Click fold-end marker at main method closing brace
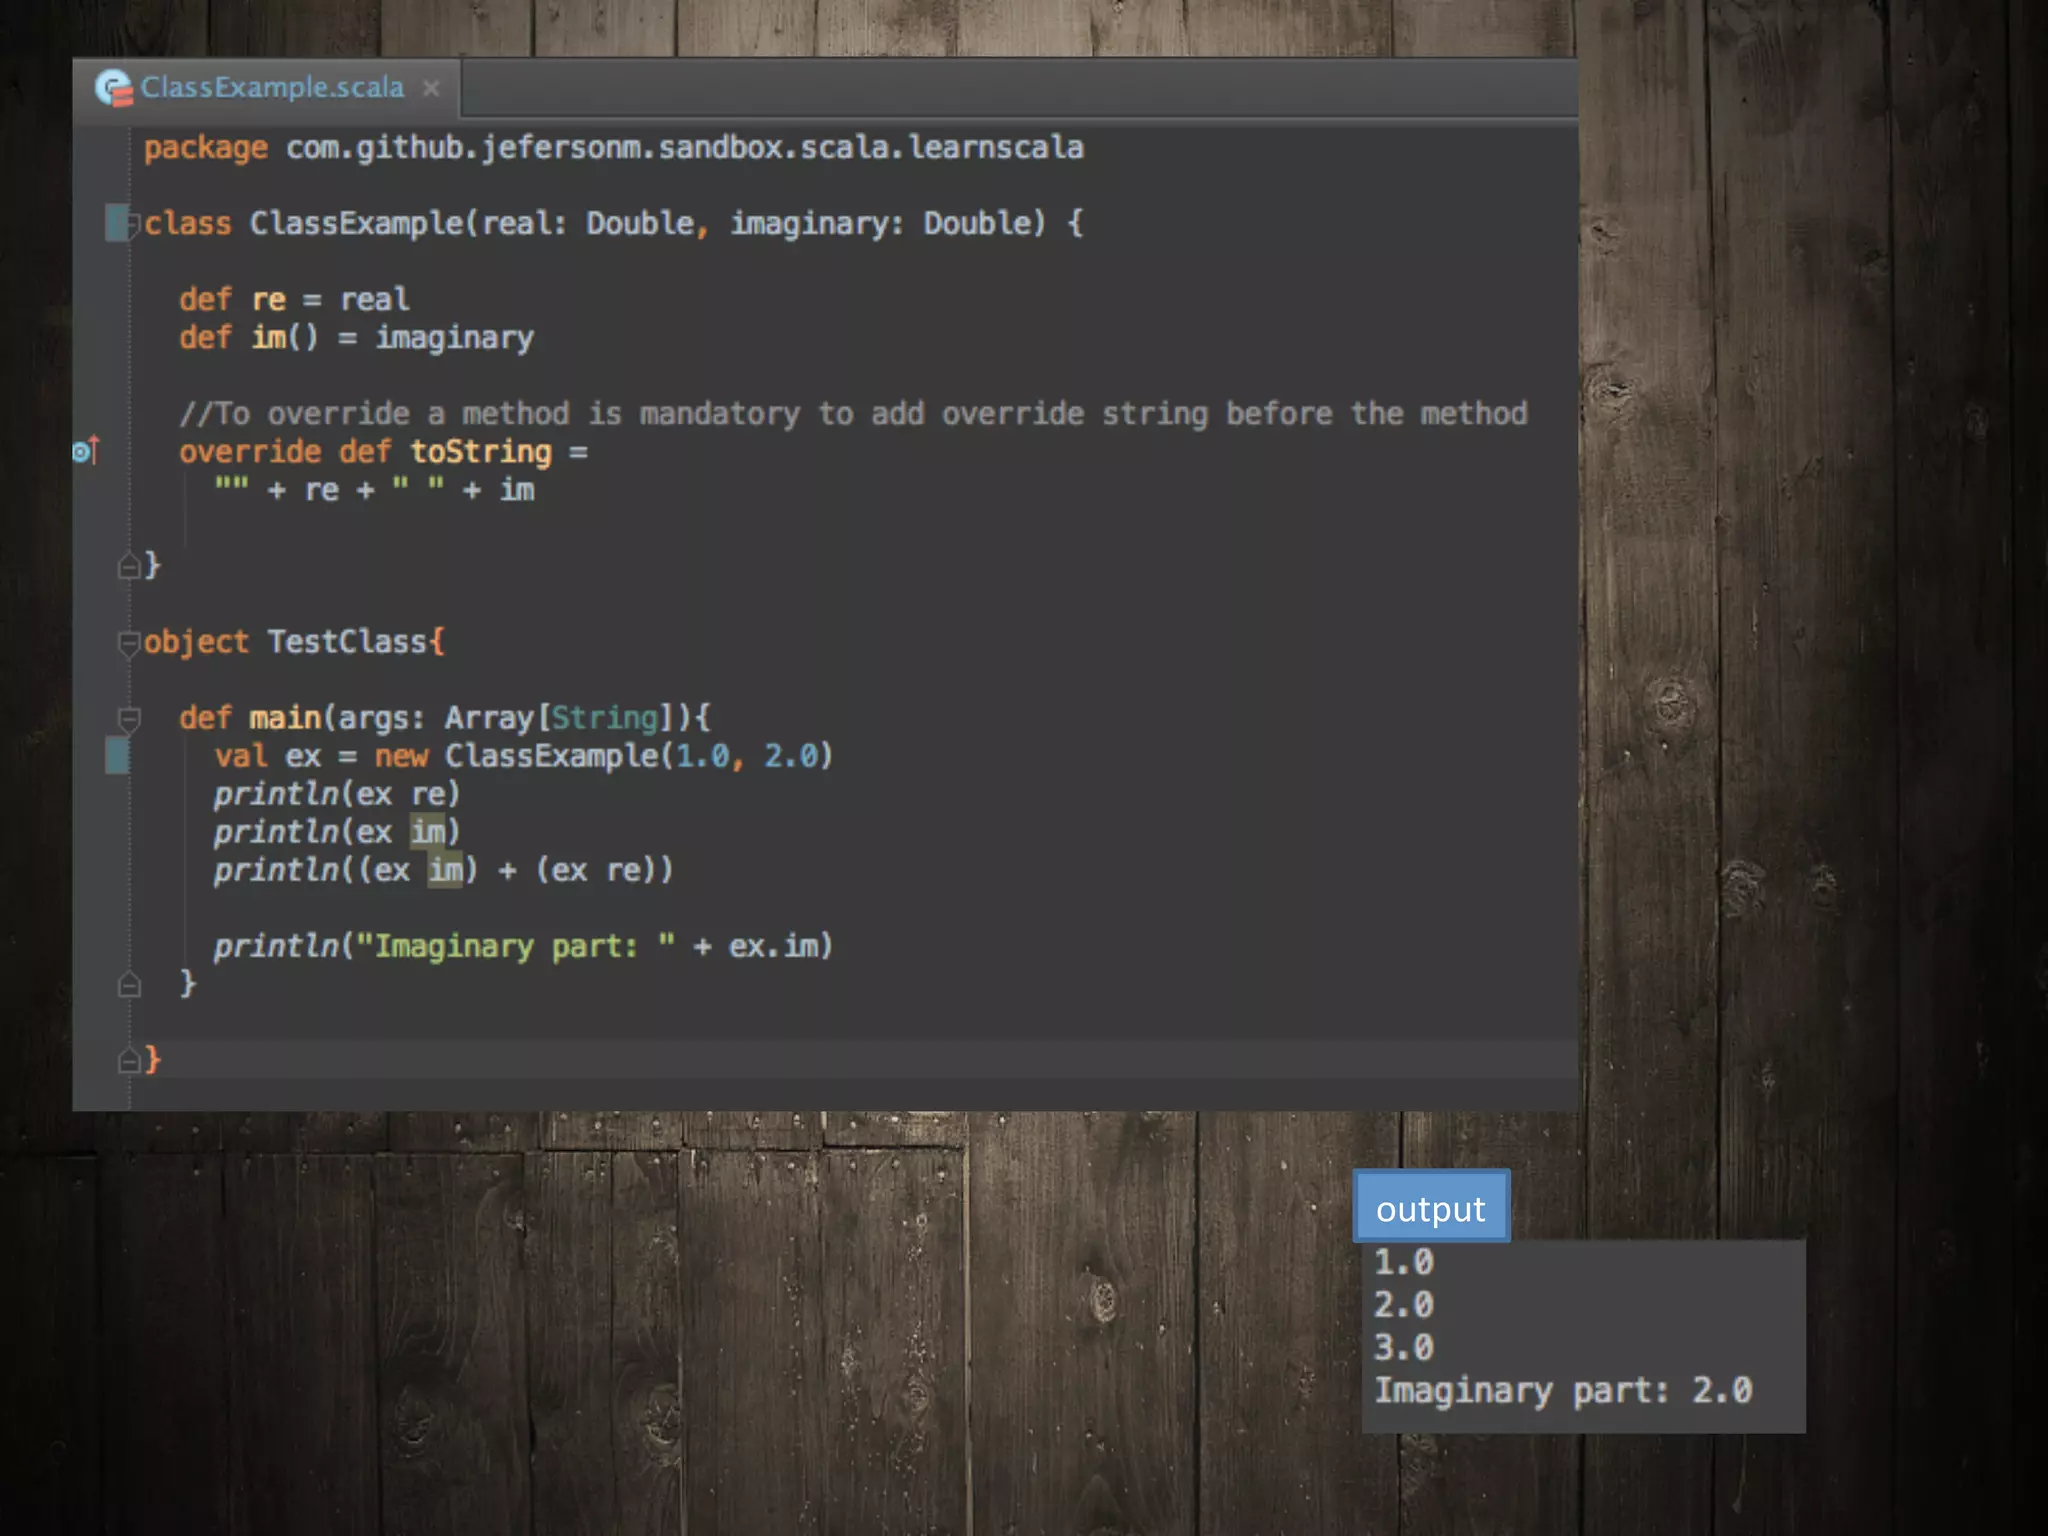 [x=129, y=985]
